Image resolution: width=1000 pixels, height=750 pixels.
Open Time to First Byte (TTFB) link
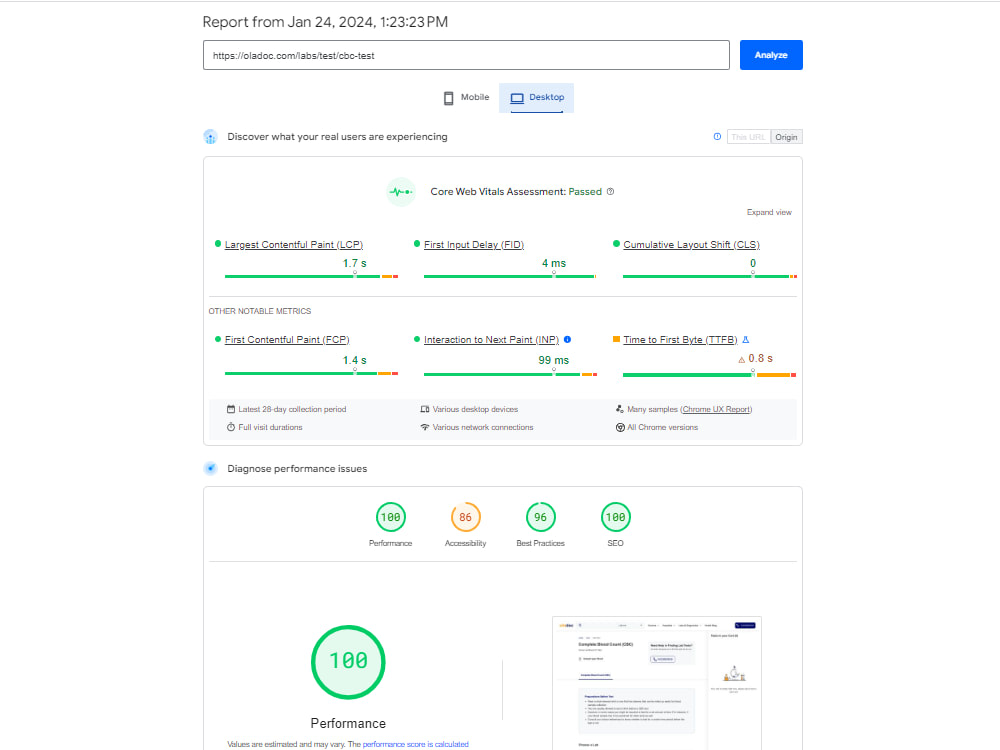pyautogui.click(x=680, y=340)
